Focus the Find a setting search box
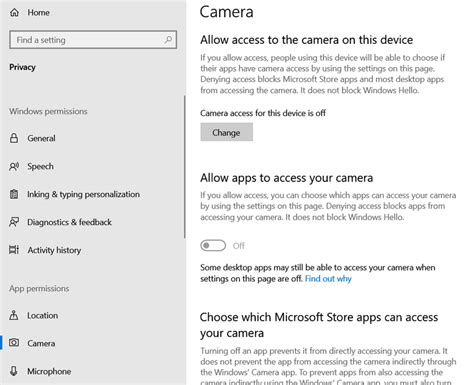 pyautogui.click(x=93, y=40)
